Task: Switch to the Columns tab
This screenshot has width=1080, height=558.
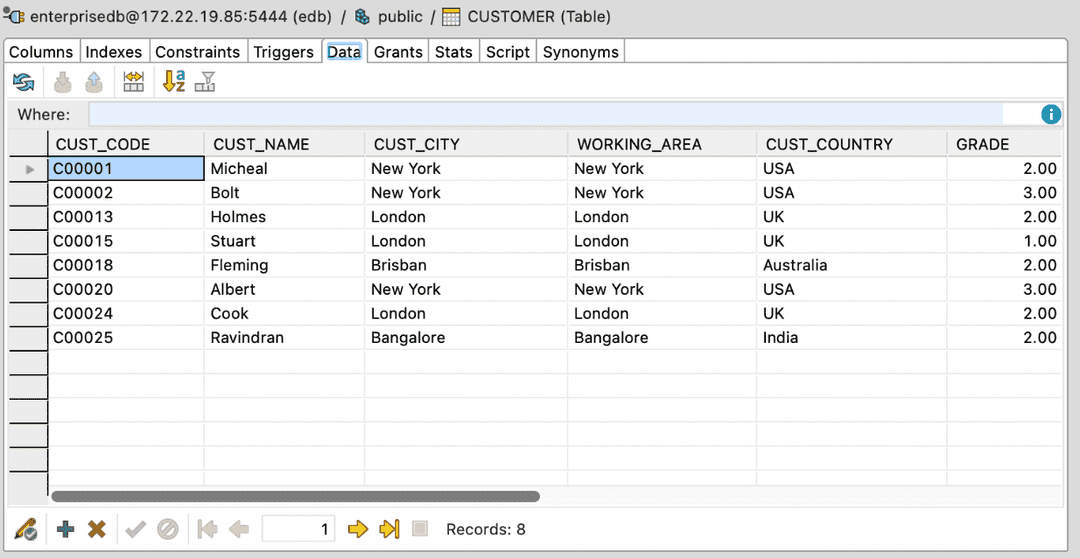Action: (x=41, y=52)
